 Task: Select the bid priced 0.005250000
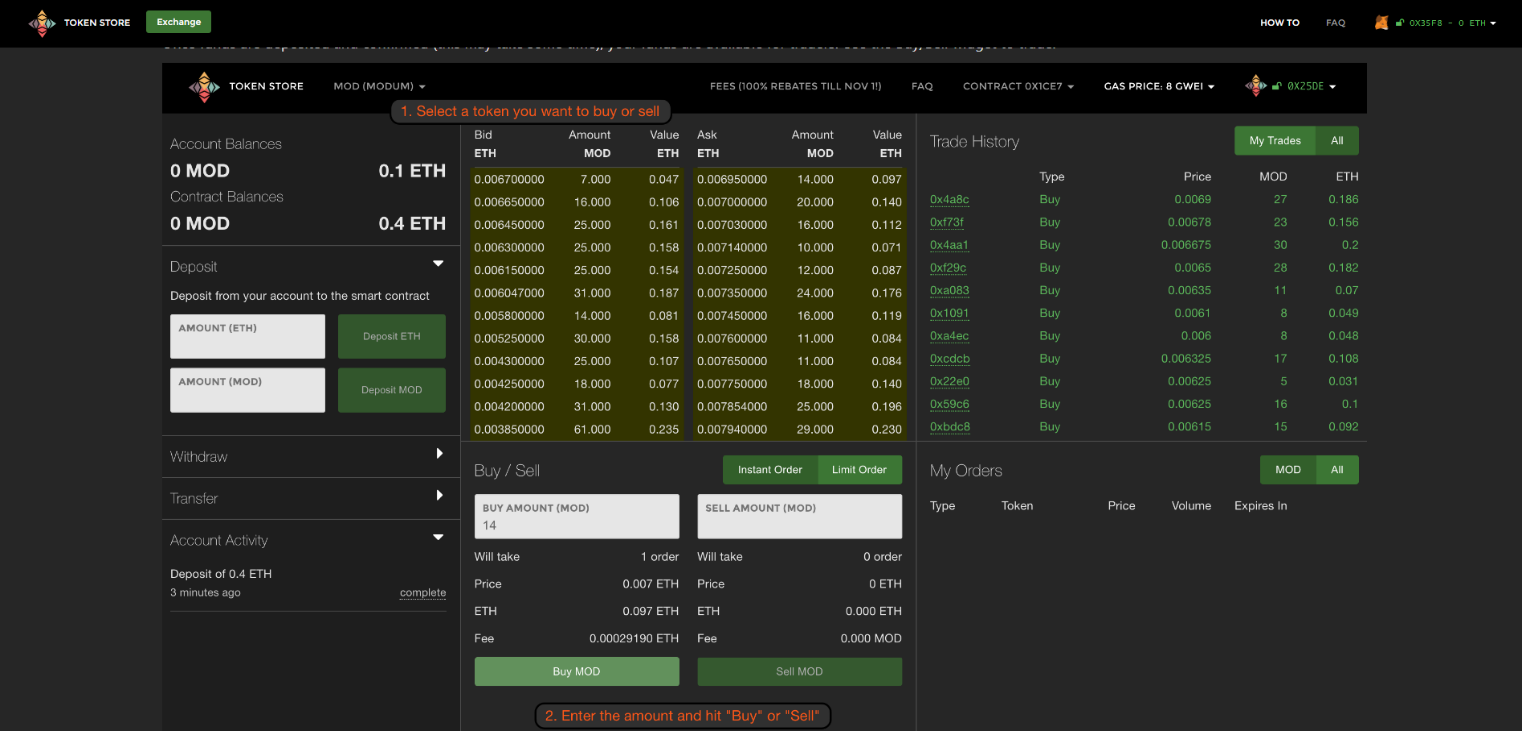point(577,338)
